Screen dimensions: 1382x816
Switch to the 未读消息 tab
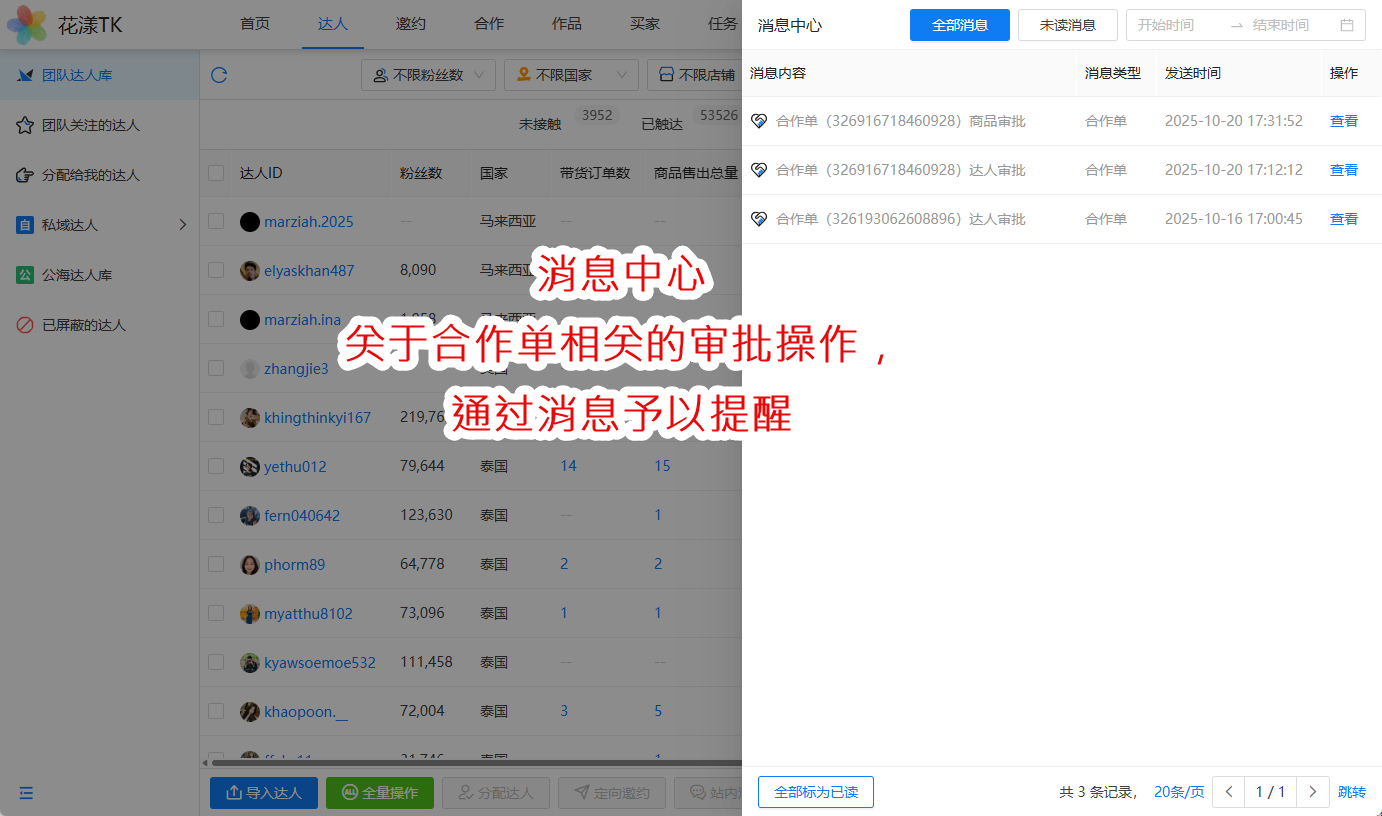(1067, 25)
